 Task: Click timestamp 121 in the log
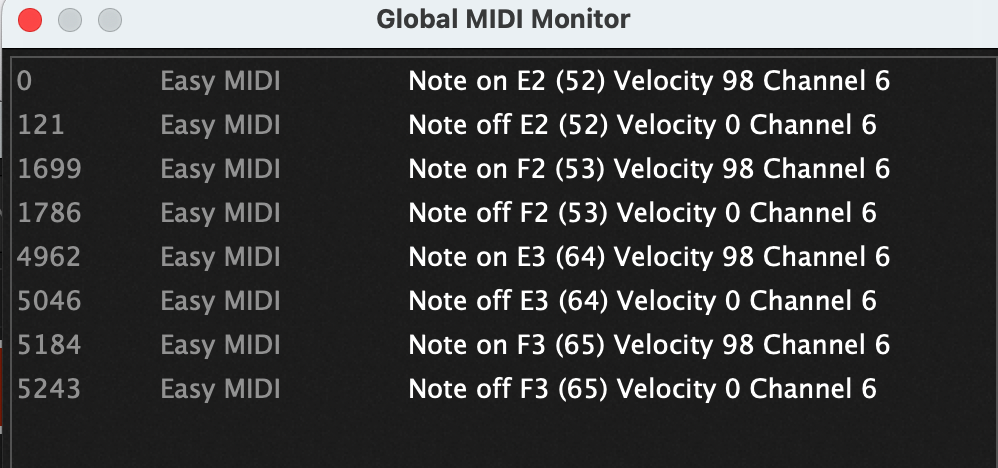pyautogui.click(x=41, y=125)
